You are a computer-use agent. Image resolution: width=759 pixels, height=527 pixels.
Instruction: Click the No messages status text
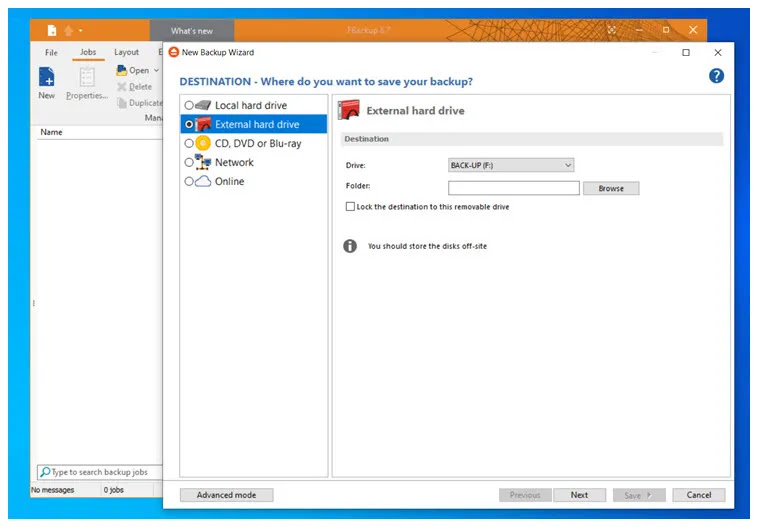pos(53,490)
